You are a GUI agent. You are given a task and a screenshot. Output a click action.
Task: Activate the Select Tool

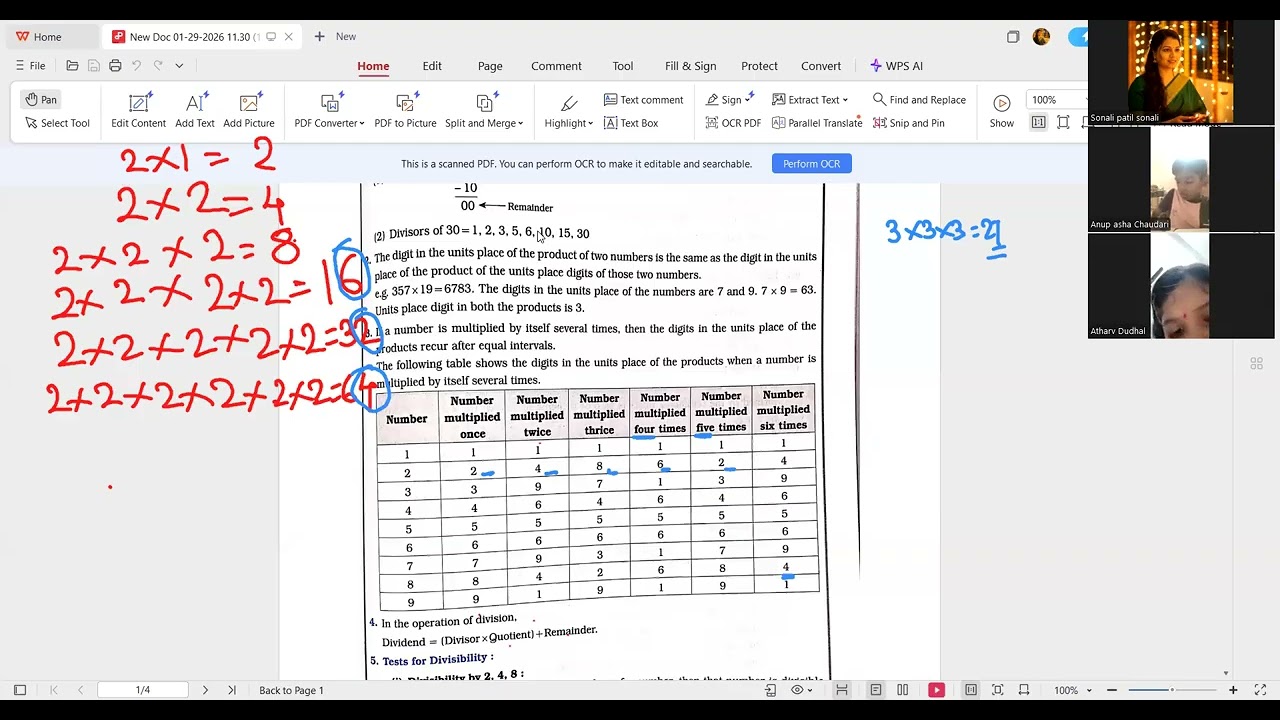click(x=57, y=123)
